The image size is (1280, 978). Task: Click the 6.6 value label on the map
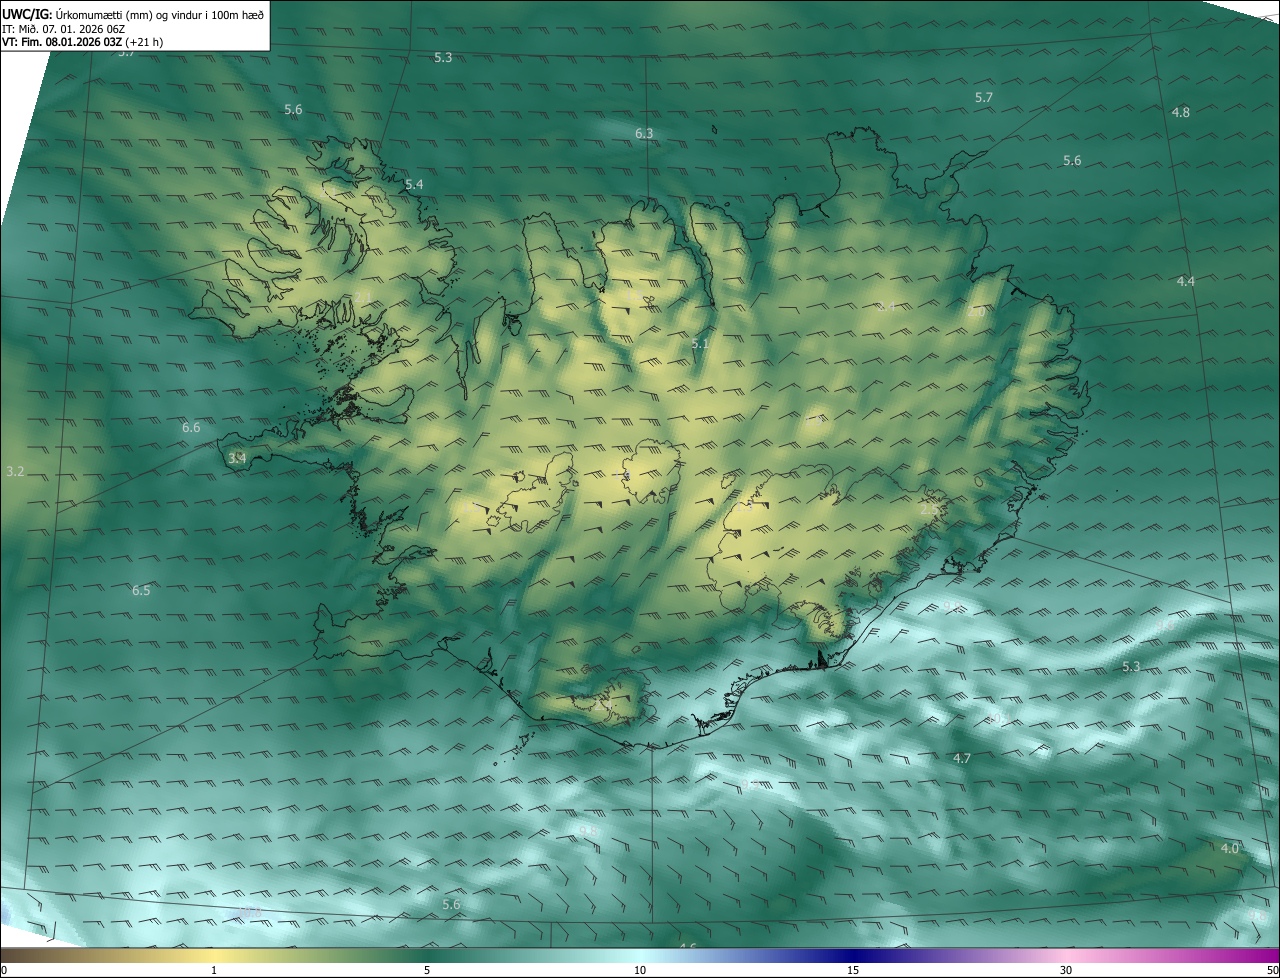[191, 427]
